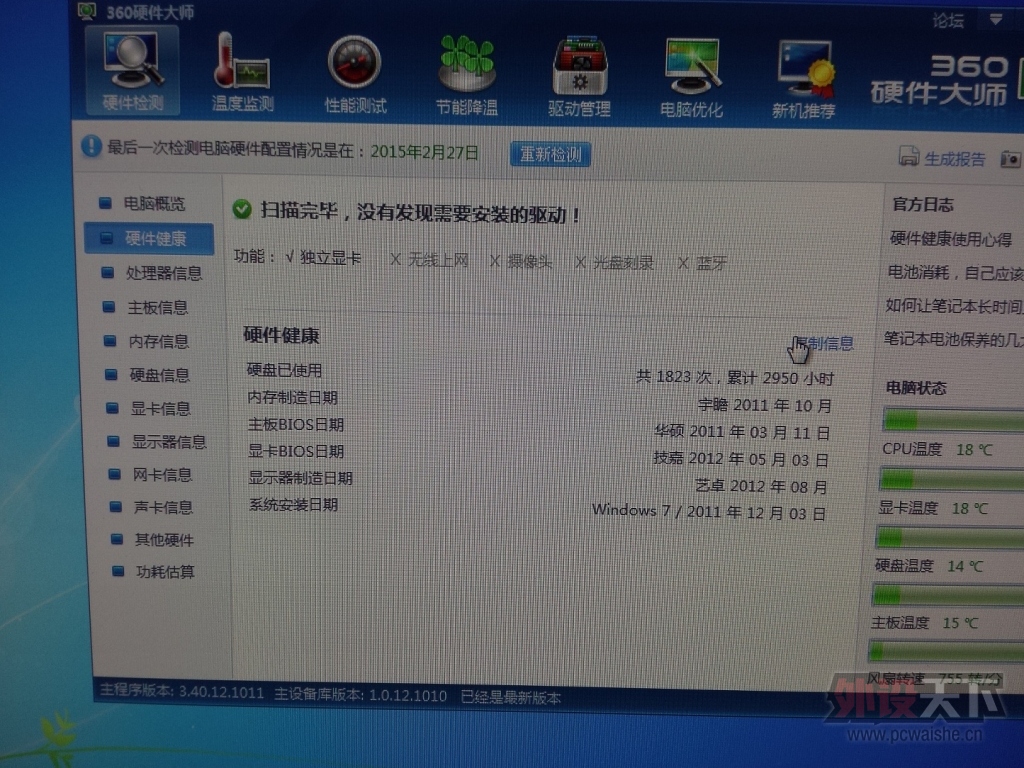
Task: Click the 光盘刻录 feature label
Action: point(624,263)
